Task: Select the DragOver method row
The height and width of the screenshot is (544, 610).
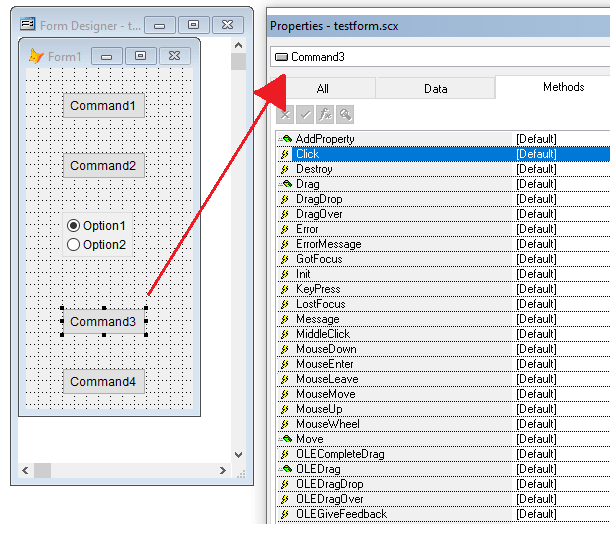Action: tap(443, 214)
